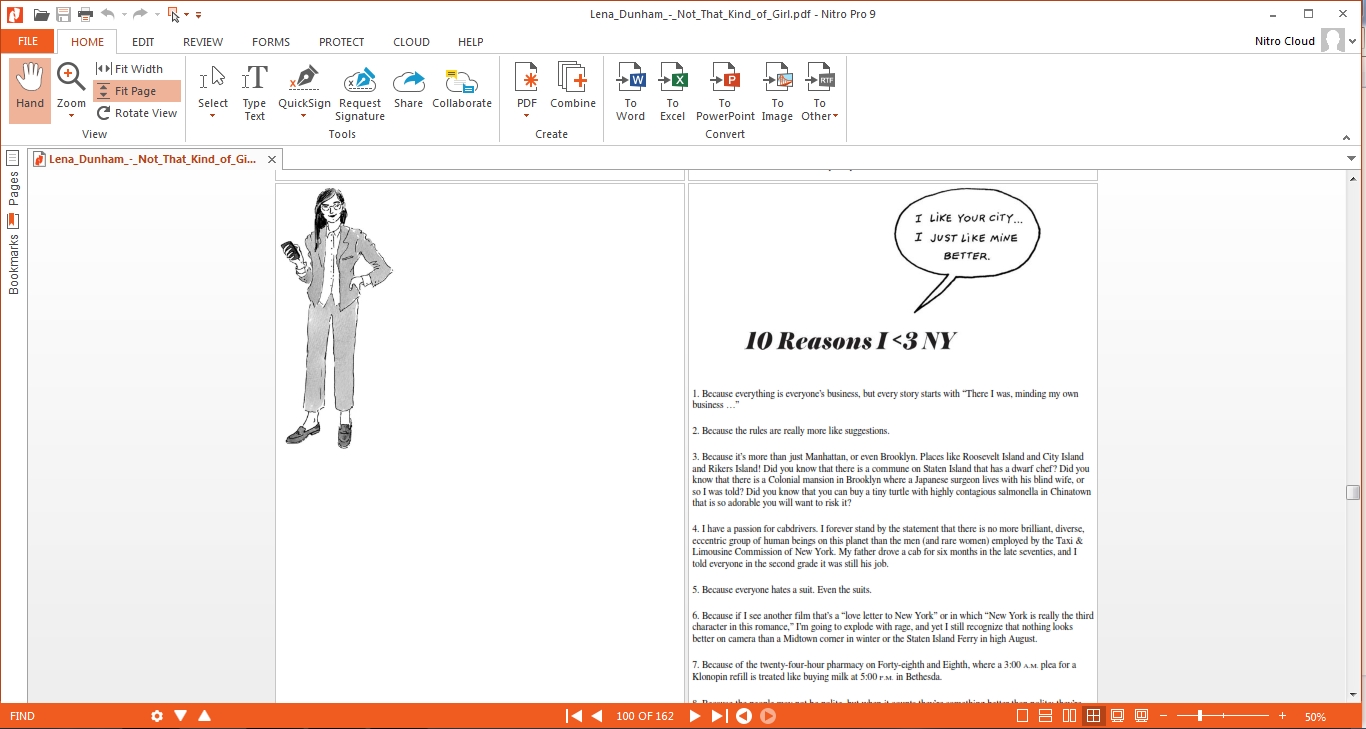Switch to the EDIT ribbon tab
The image size is (1366, 729).
pyautogui.click(x=143, y=42)
